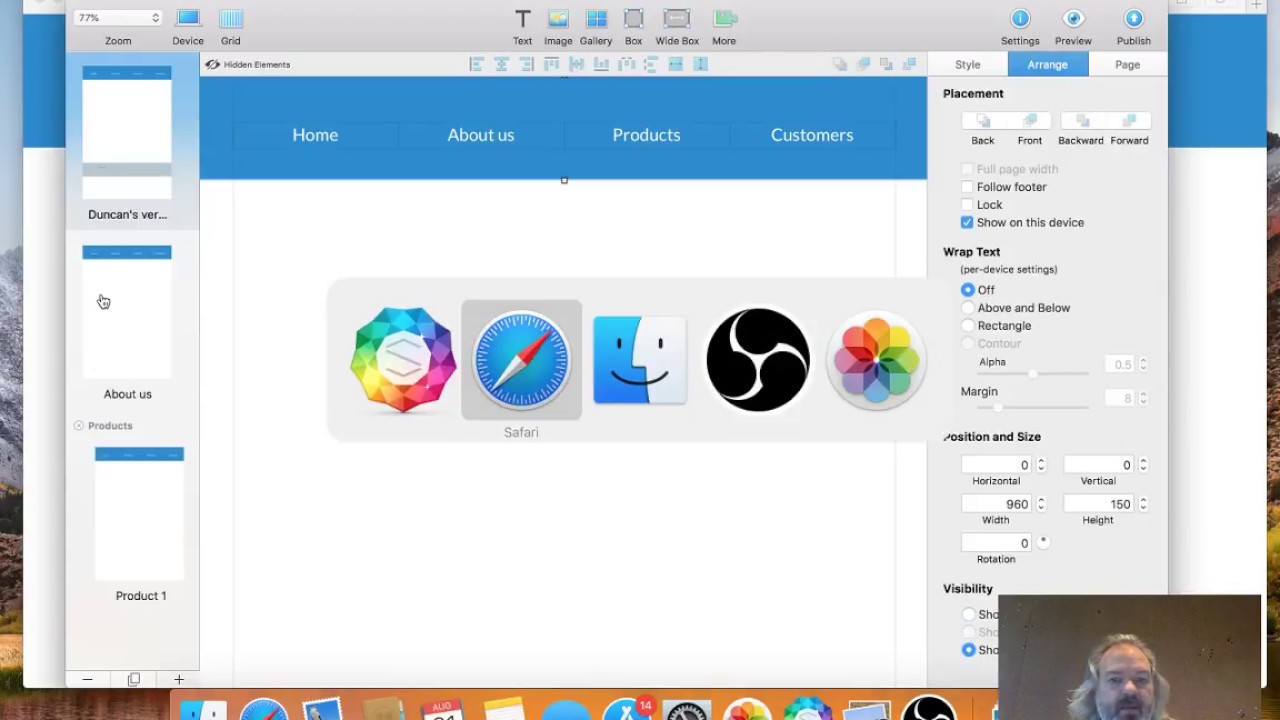1280x720 pixels.
Task: Move element Forward one level
Action: click(x=1129, y=121)
